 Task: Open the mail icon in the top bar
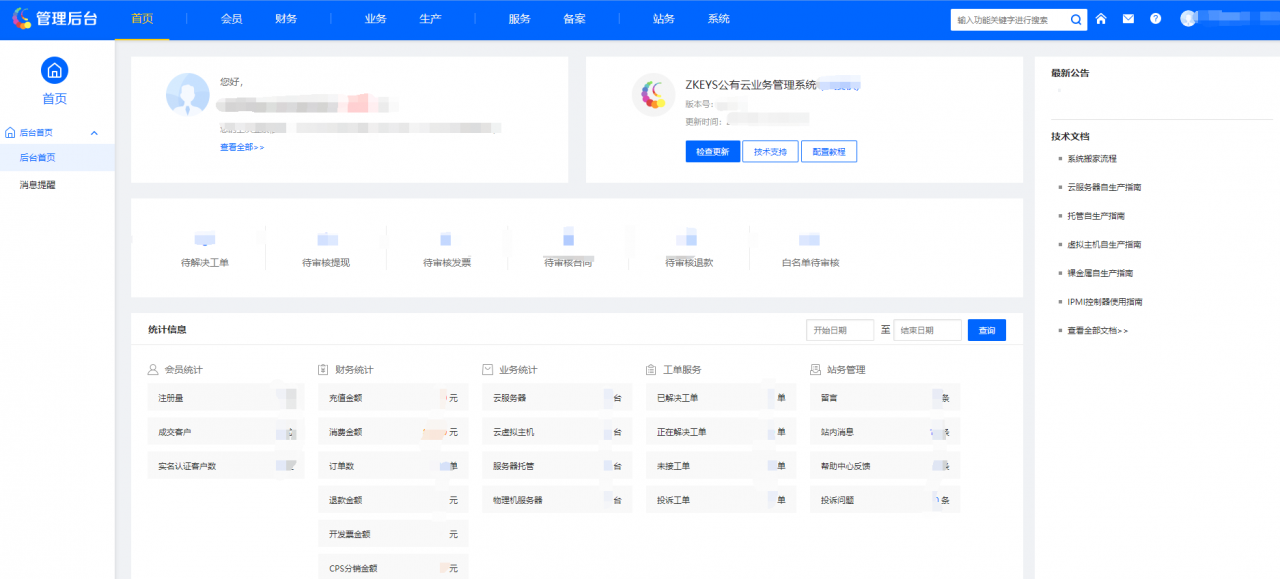(1128, 18)
